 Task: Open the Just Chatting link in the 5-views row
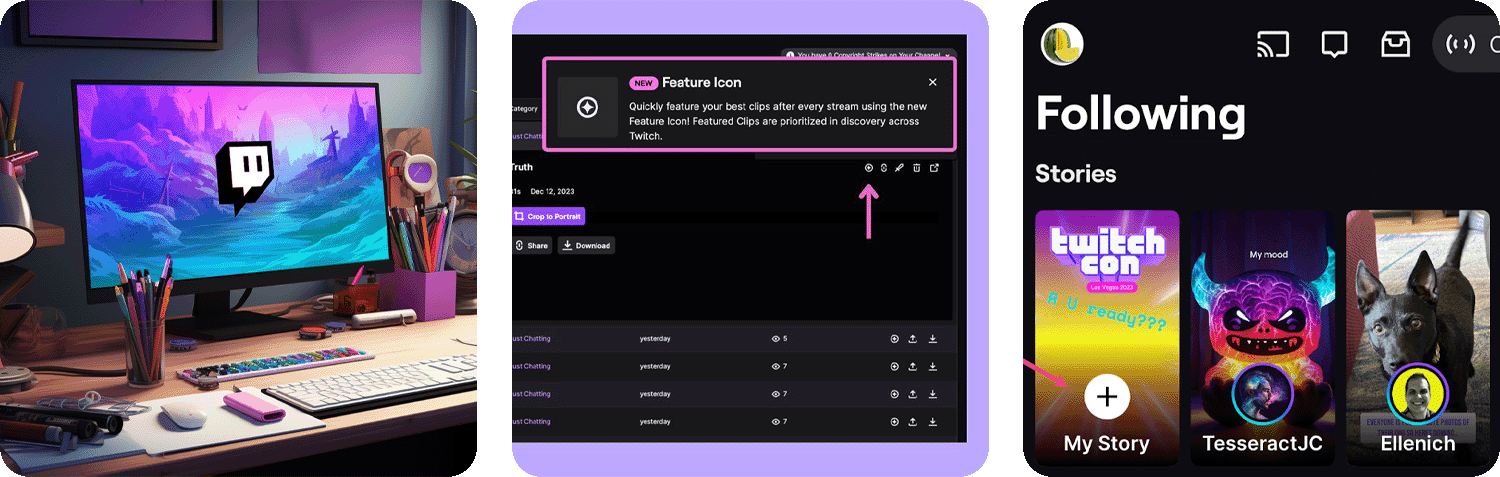tap(531, 339)
